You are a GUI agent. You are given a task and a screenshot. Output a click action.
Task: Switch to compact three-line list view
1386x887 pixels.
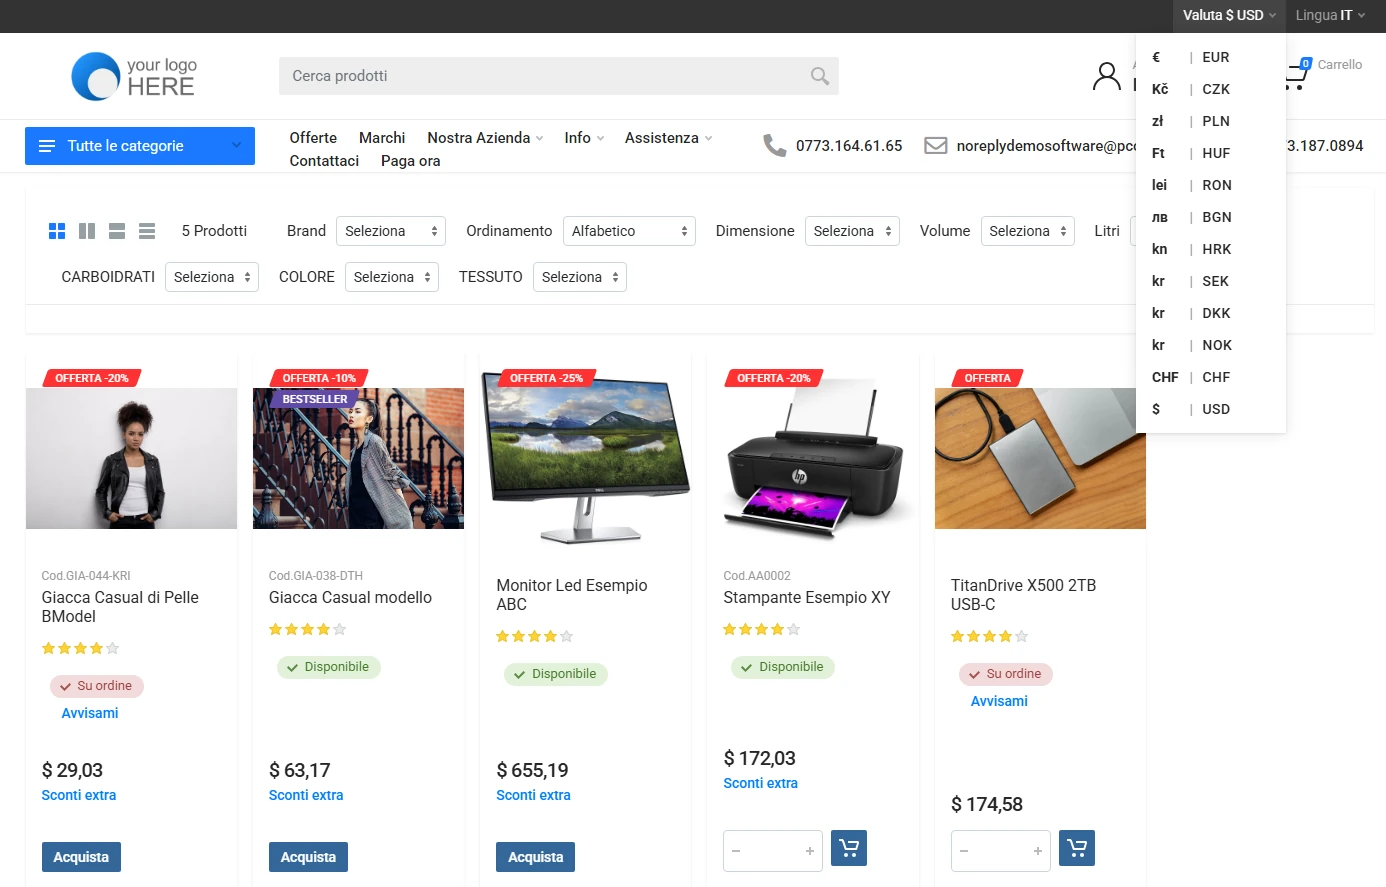[x=147, y=231]
